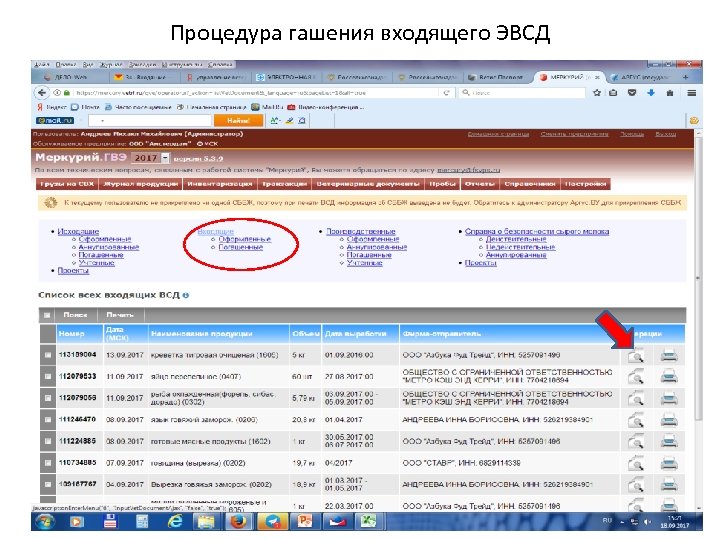Viewport: 720px width, 540px height.
Task: Open the Справочники menu
Action: coord(529,184)
